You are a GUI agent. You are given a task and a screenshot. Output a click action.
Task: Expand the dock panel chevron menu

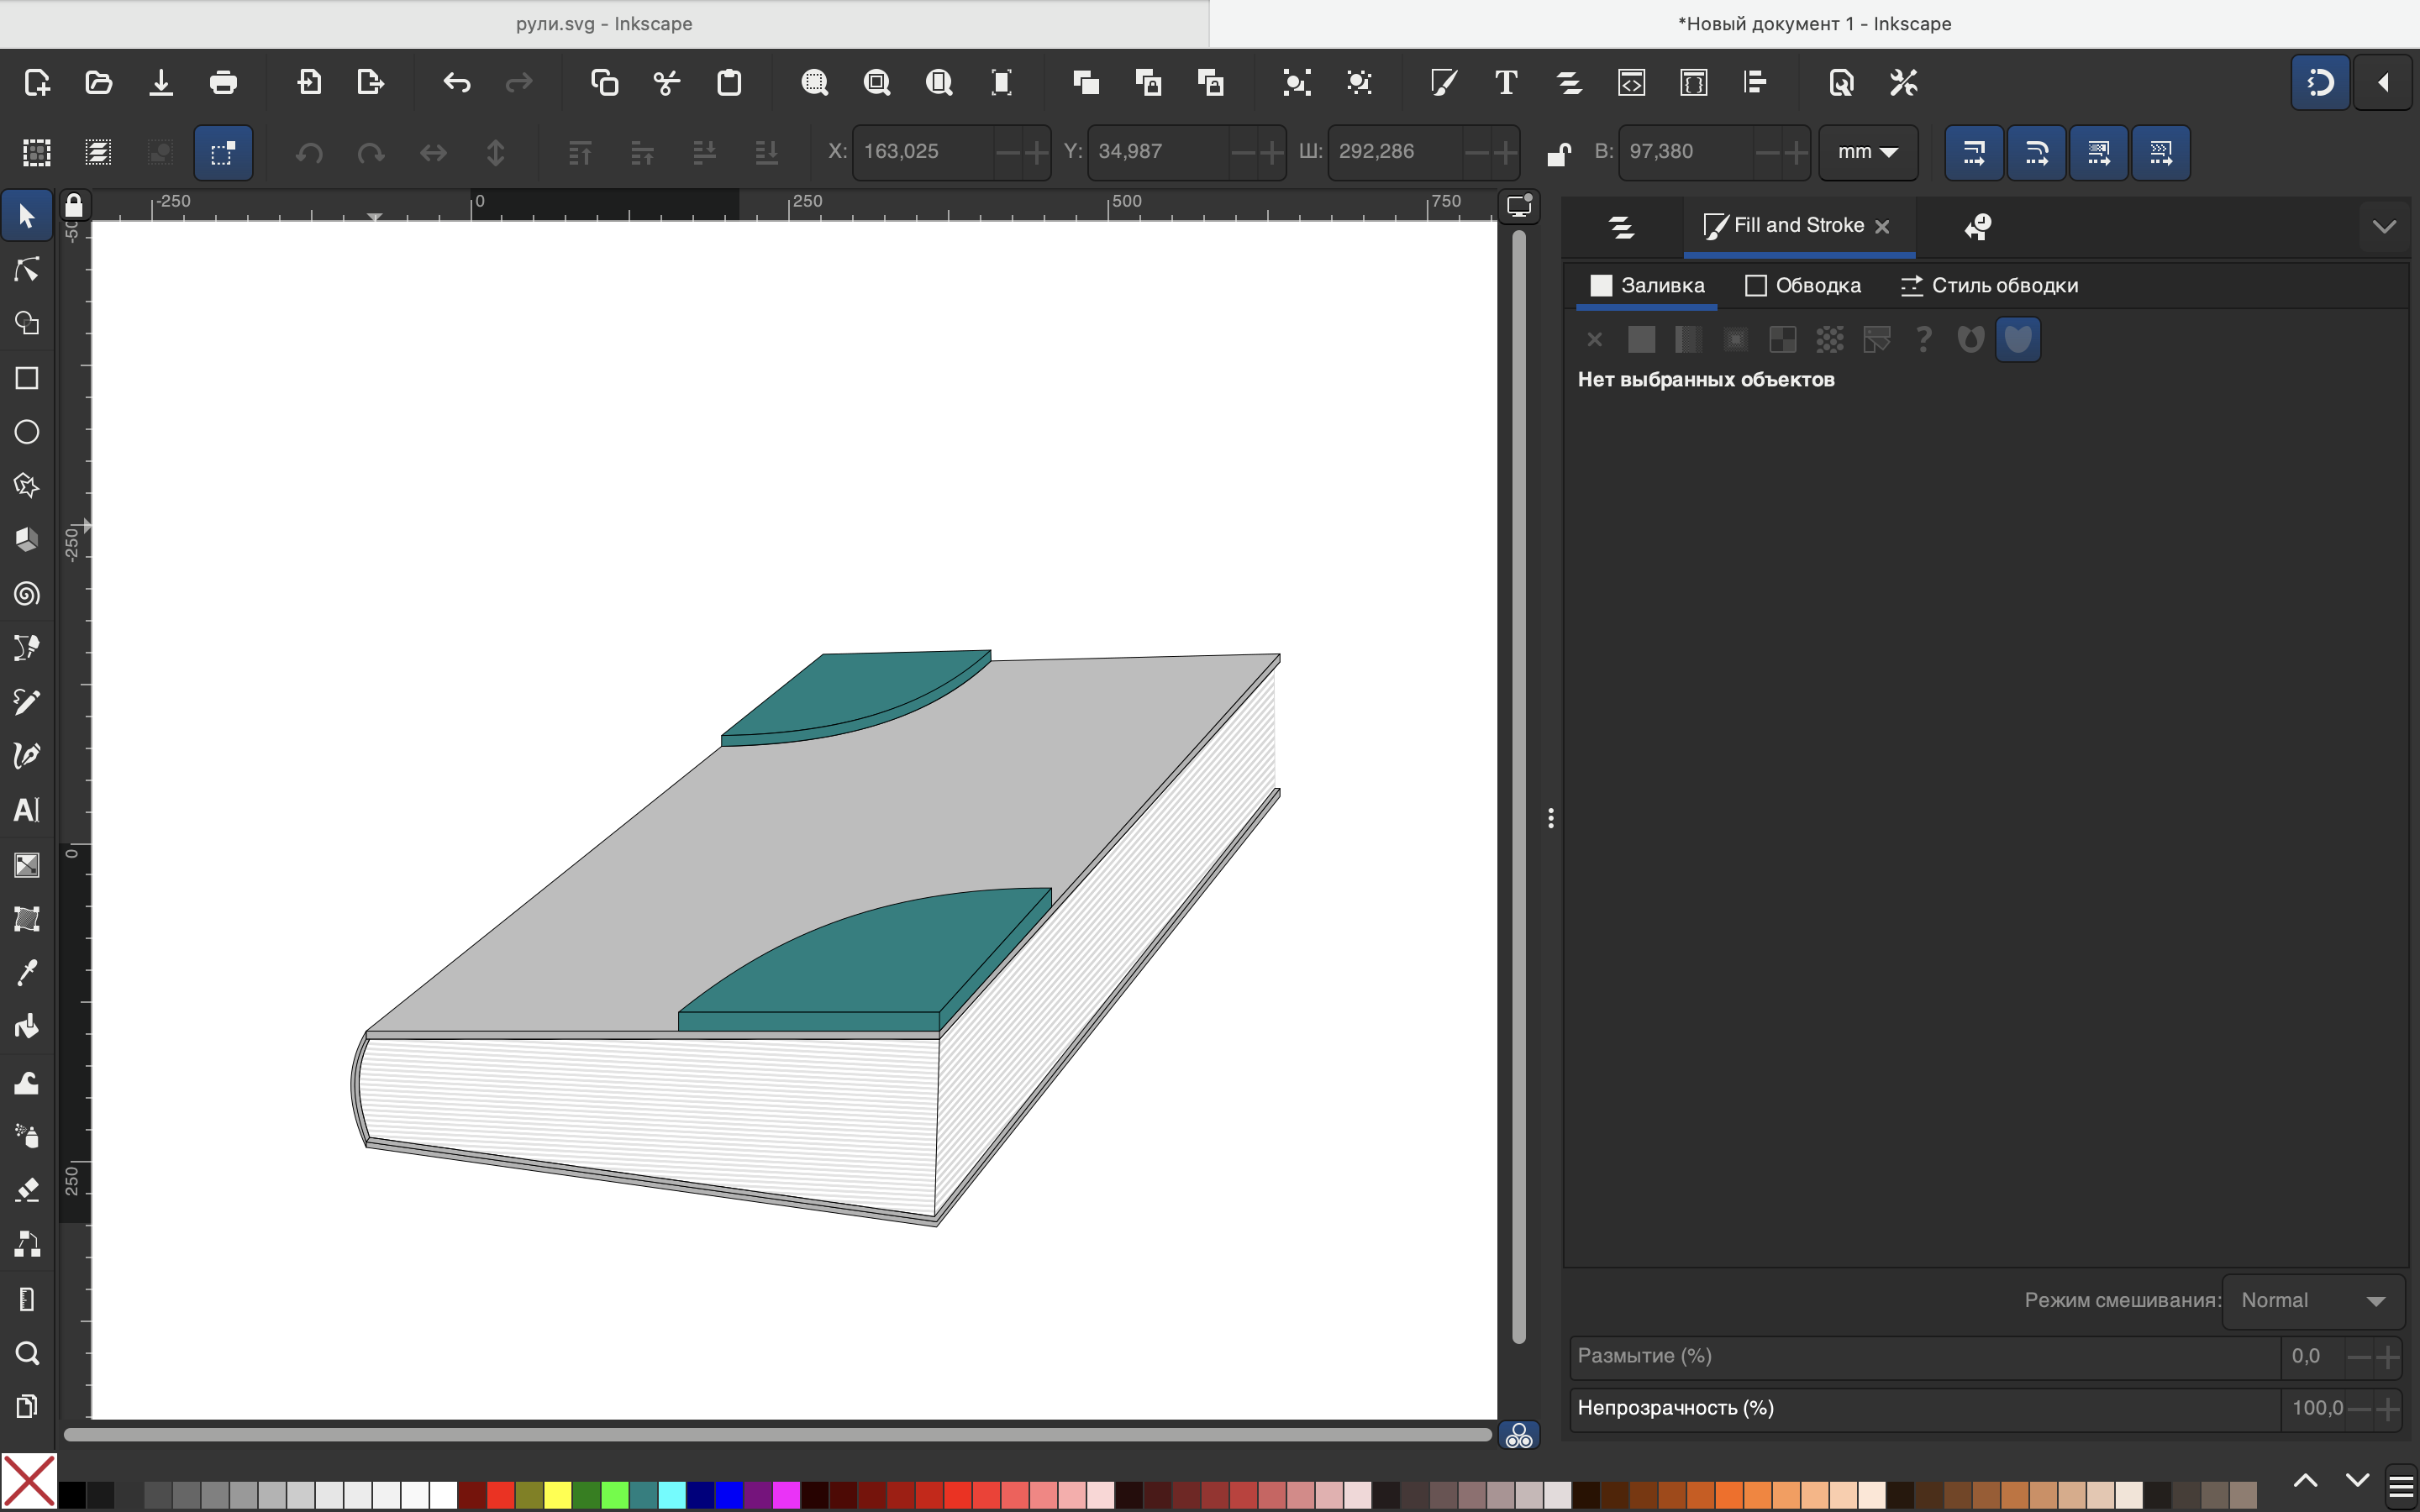pos(2384,226)
